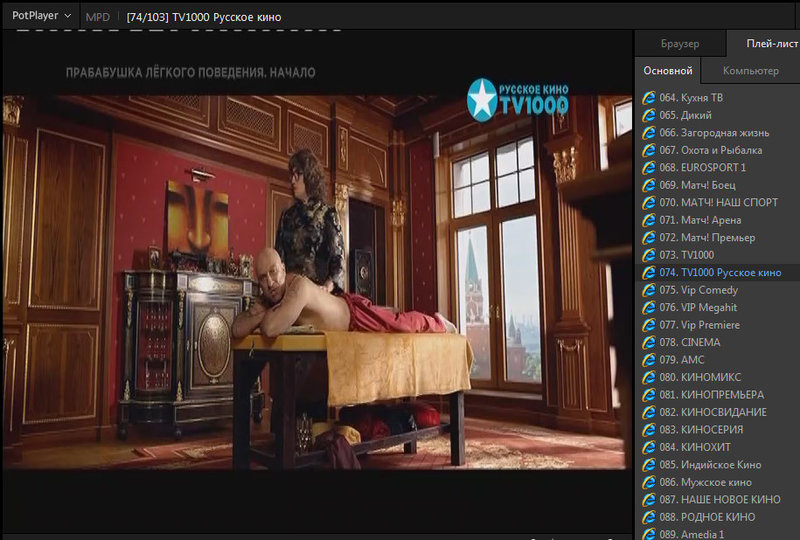Switch to the Браузер tab
The width and height of the screenshot is (800, 540).
[x=680, y=44]
